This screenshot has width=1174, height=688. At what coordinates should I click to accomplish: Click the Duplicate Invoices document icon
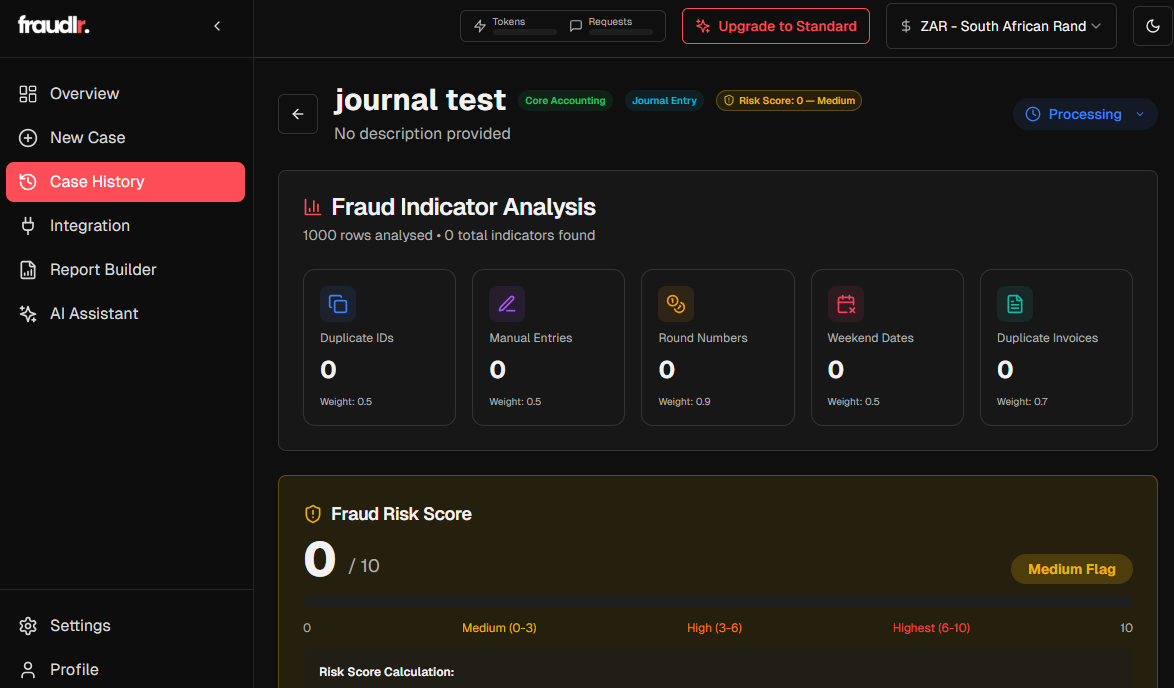(x=1015, y=304)
